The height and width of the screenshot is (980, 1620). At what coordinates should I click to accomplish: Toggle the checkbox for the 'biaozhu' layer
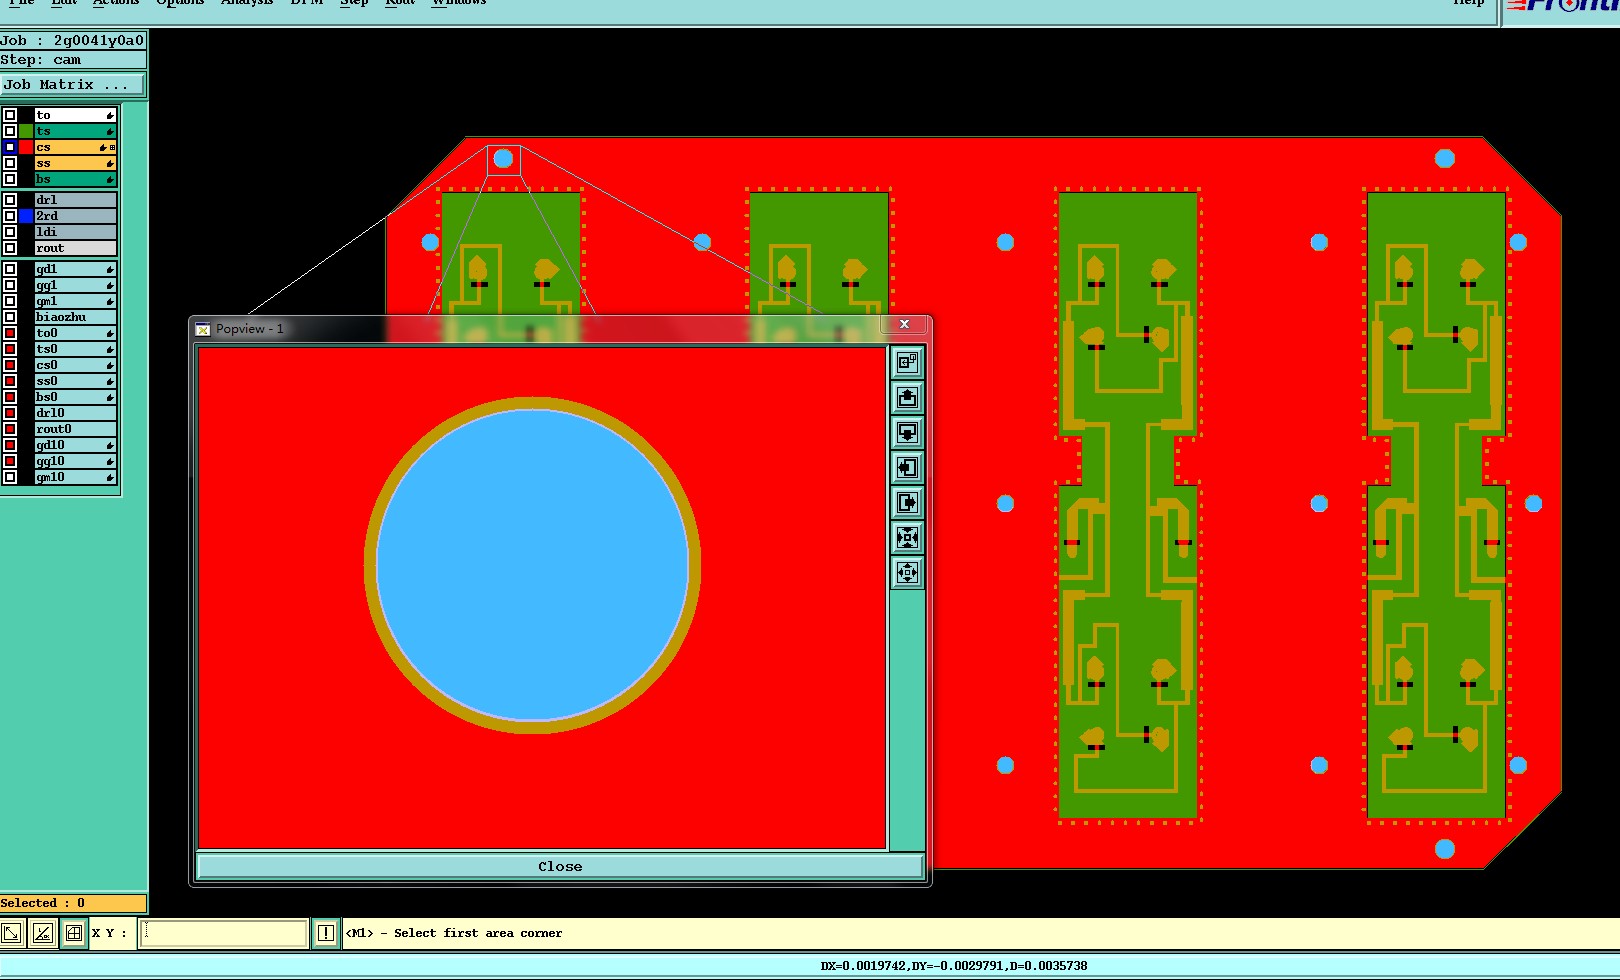coord(10,317)
